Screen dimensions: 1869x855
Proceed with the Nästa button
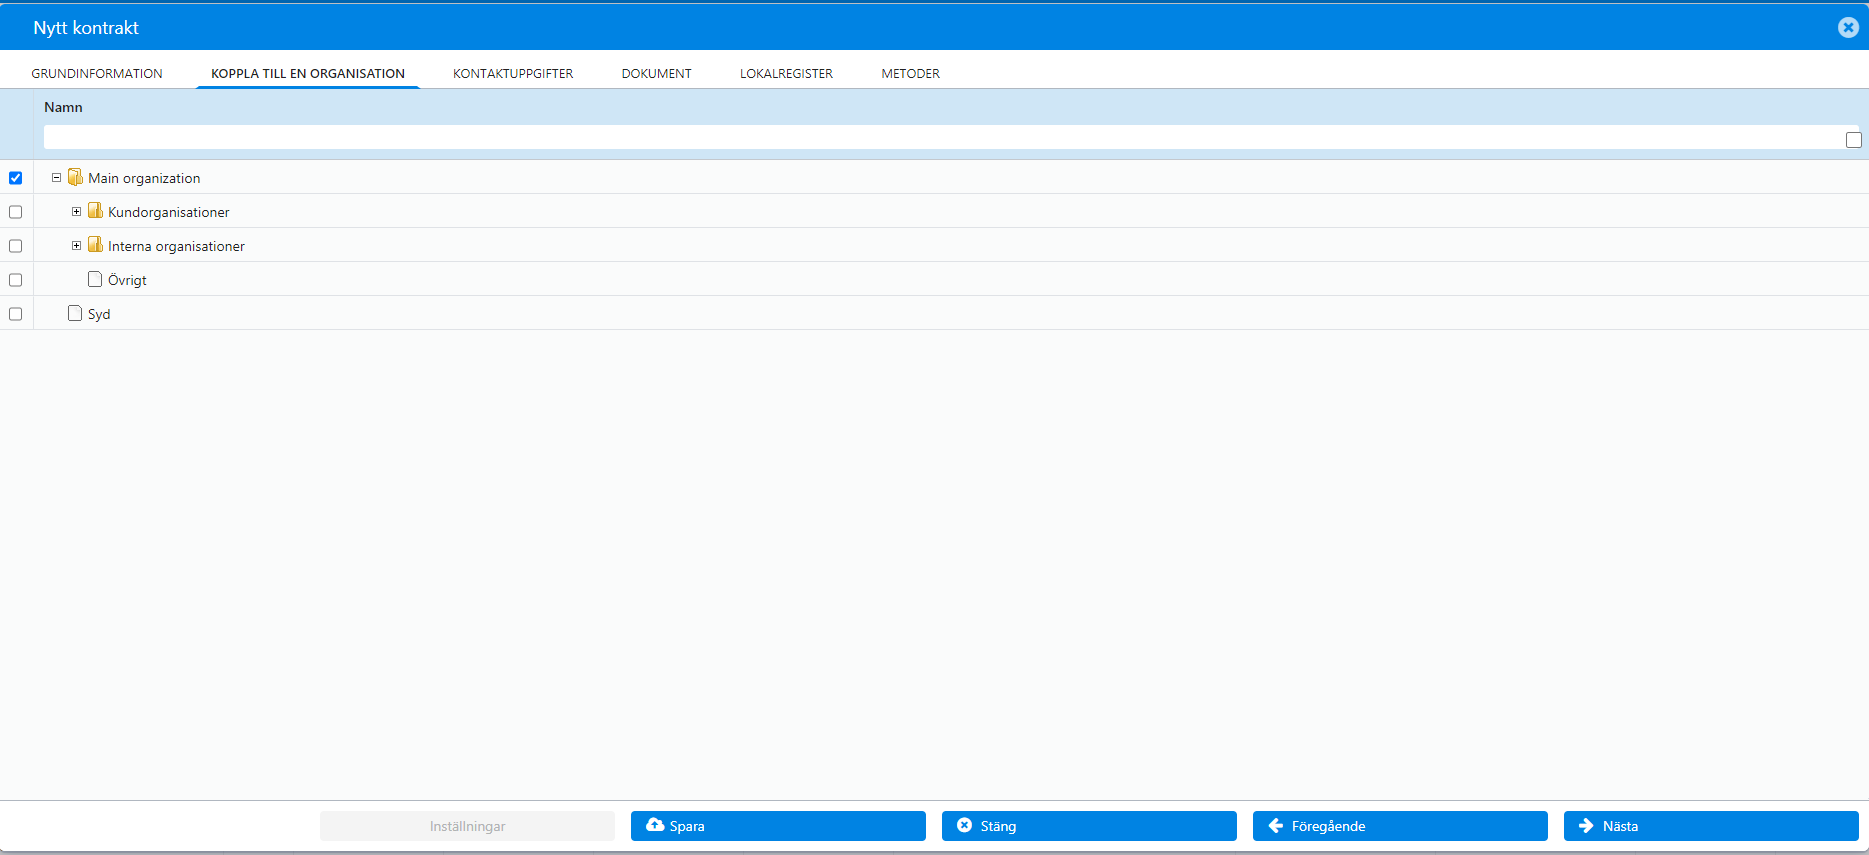coord(1711,826)
